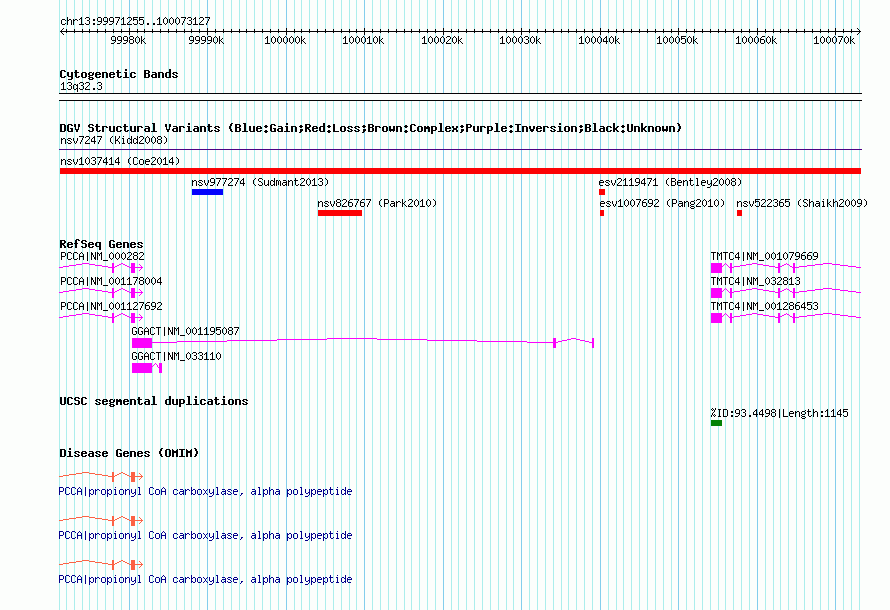Viewport: 890px width, 610px height.
Task: Click the TMTC4 NM_001079669 magenta exon block
Action: click(716, 268)
